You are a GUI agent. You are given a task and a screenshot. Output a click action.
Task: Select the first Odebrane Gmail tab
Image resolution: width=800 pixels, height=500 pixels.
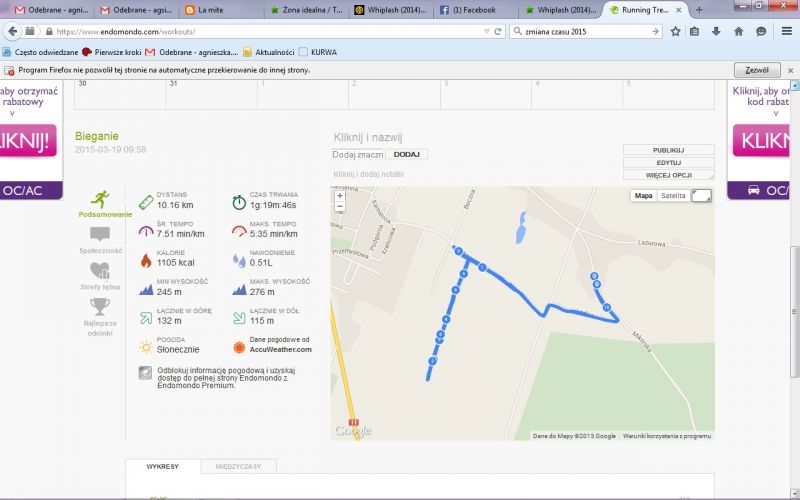[52, 10]
